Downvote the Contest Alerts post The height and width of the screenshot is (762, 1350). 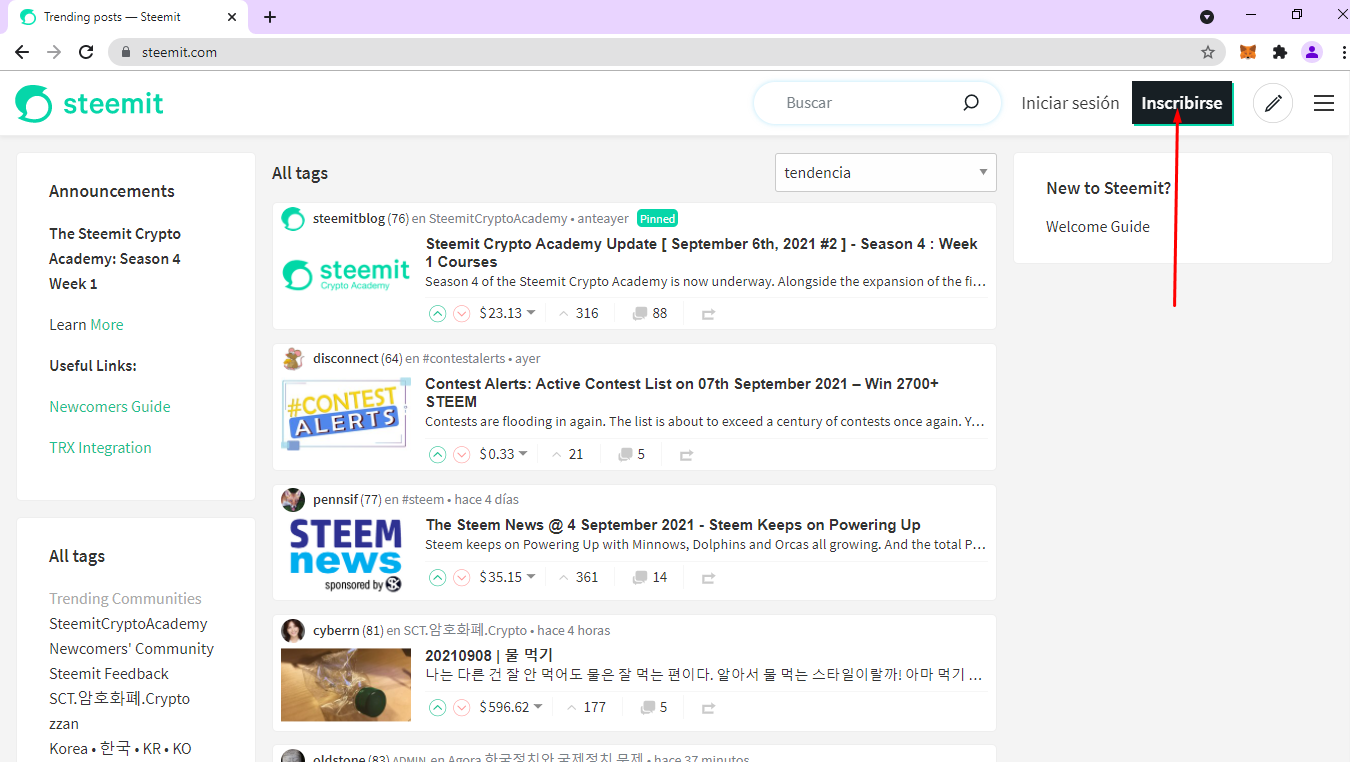[461, 454]
